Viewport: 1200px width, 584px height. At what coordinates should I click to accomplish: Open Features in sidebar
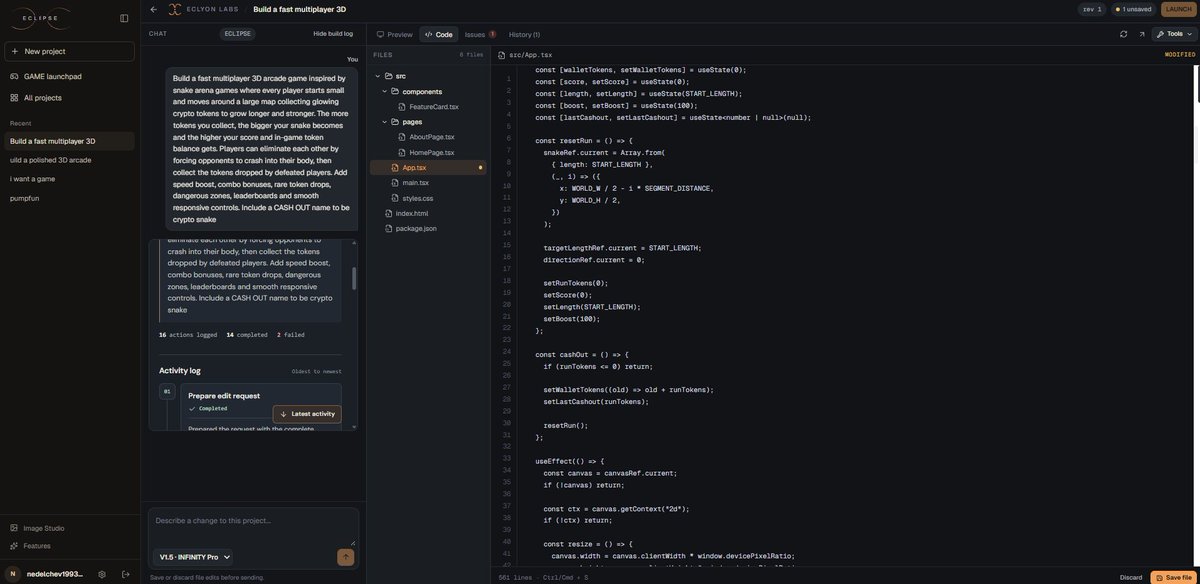[69, 546]
